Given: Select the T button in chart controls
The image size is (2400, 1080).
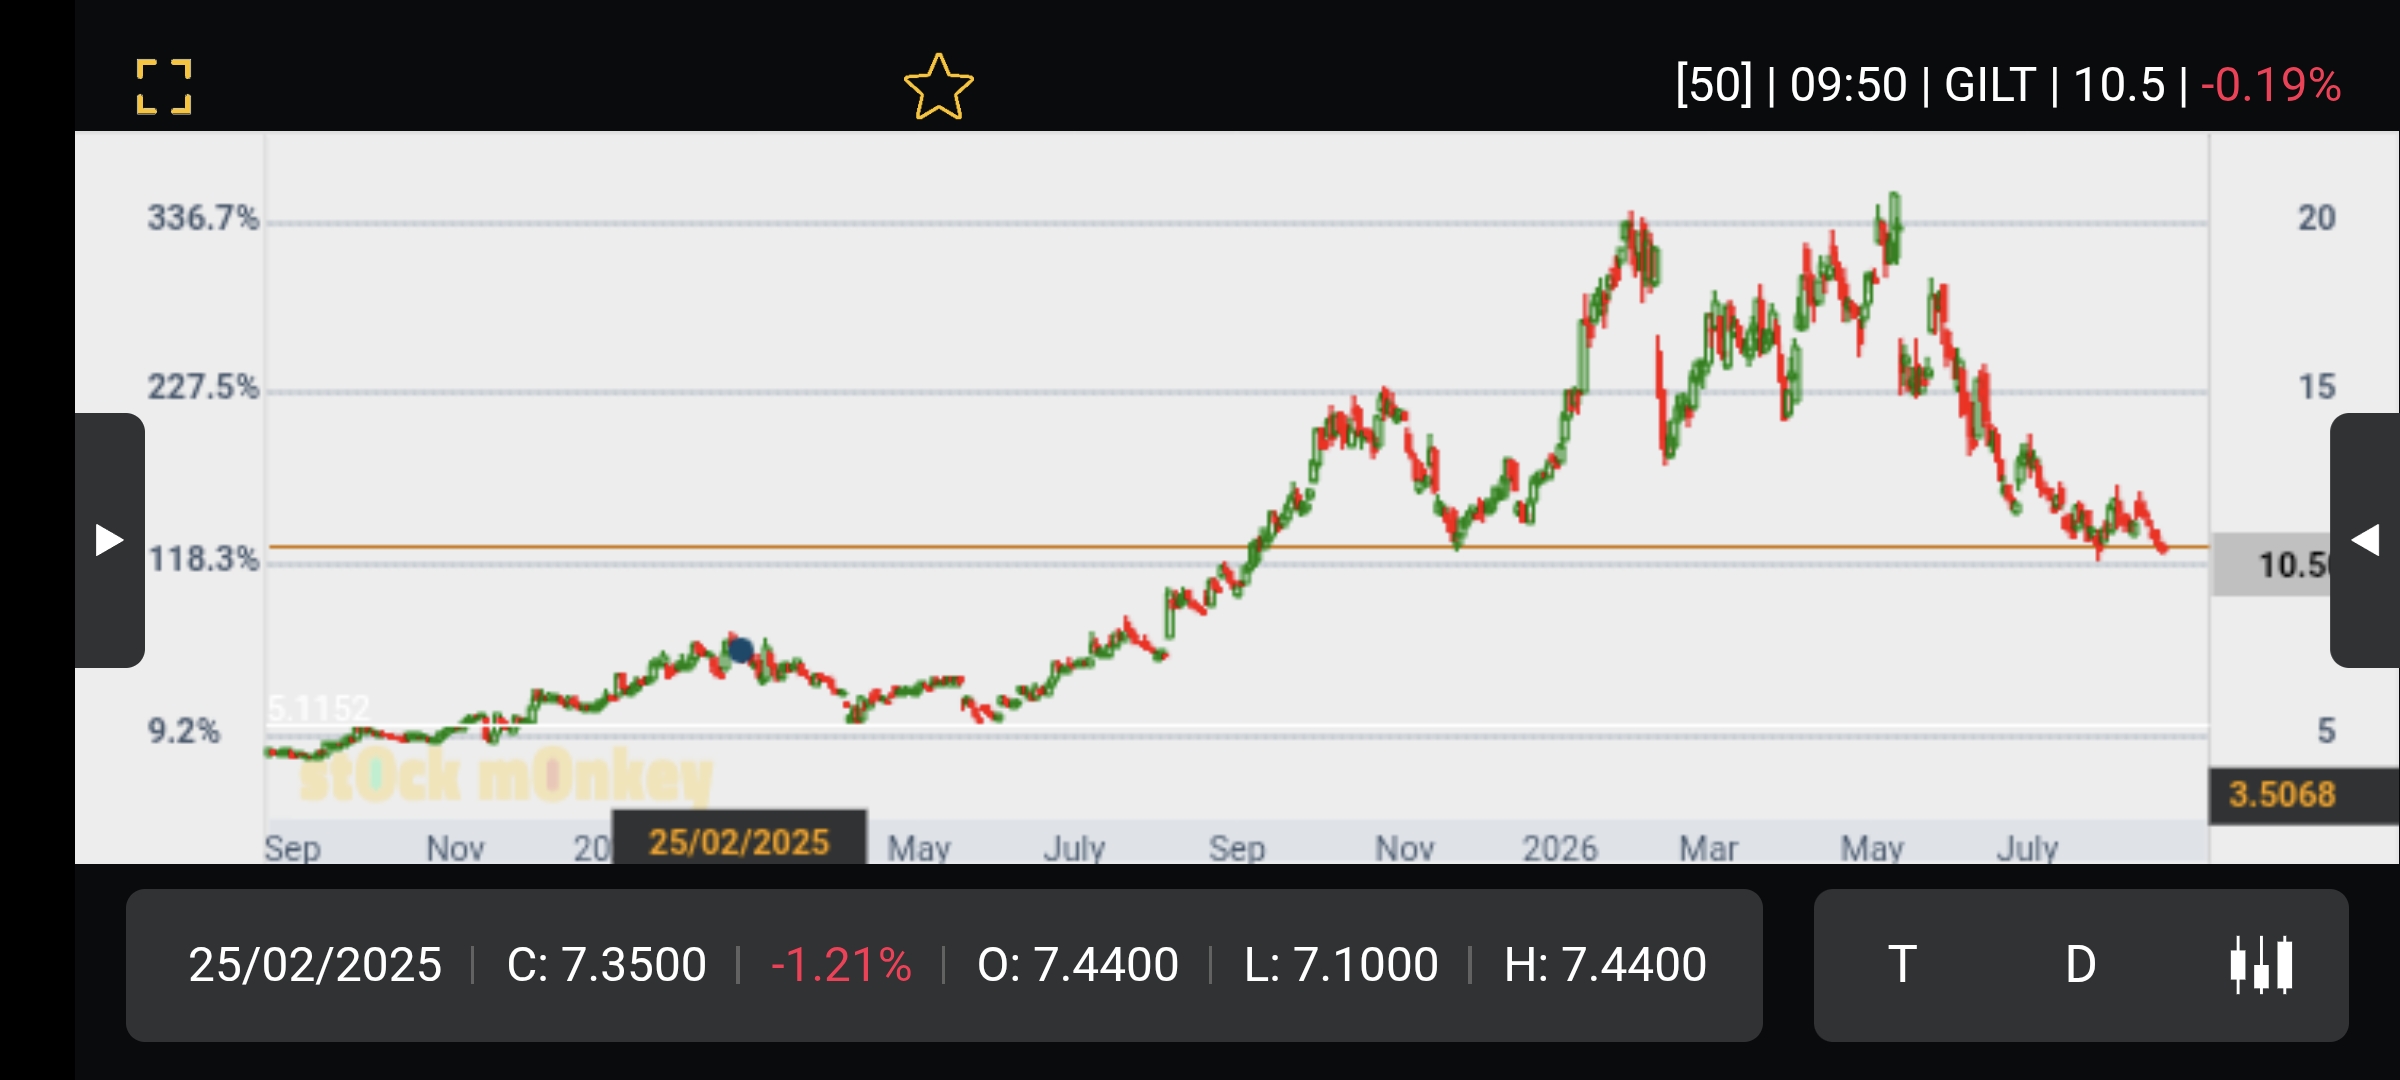Looking at the screenshot, I should 1902,965.
